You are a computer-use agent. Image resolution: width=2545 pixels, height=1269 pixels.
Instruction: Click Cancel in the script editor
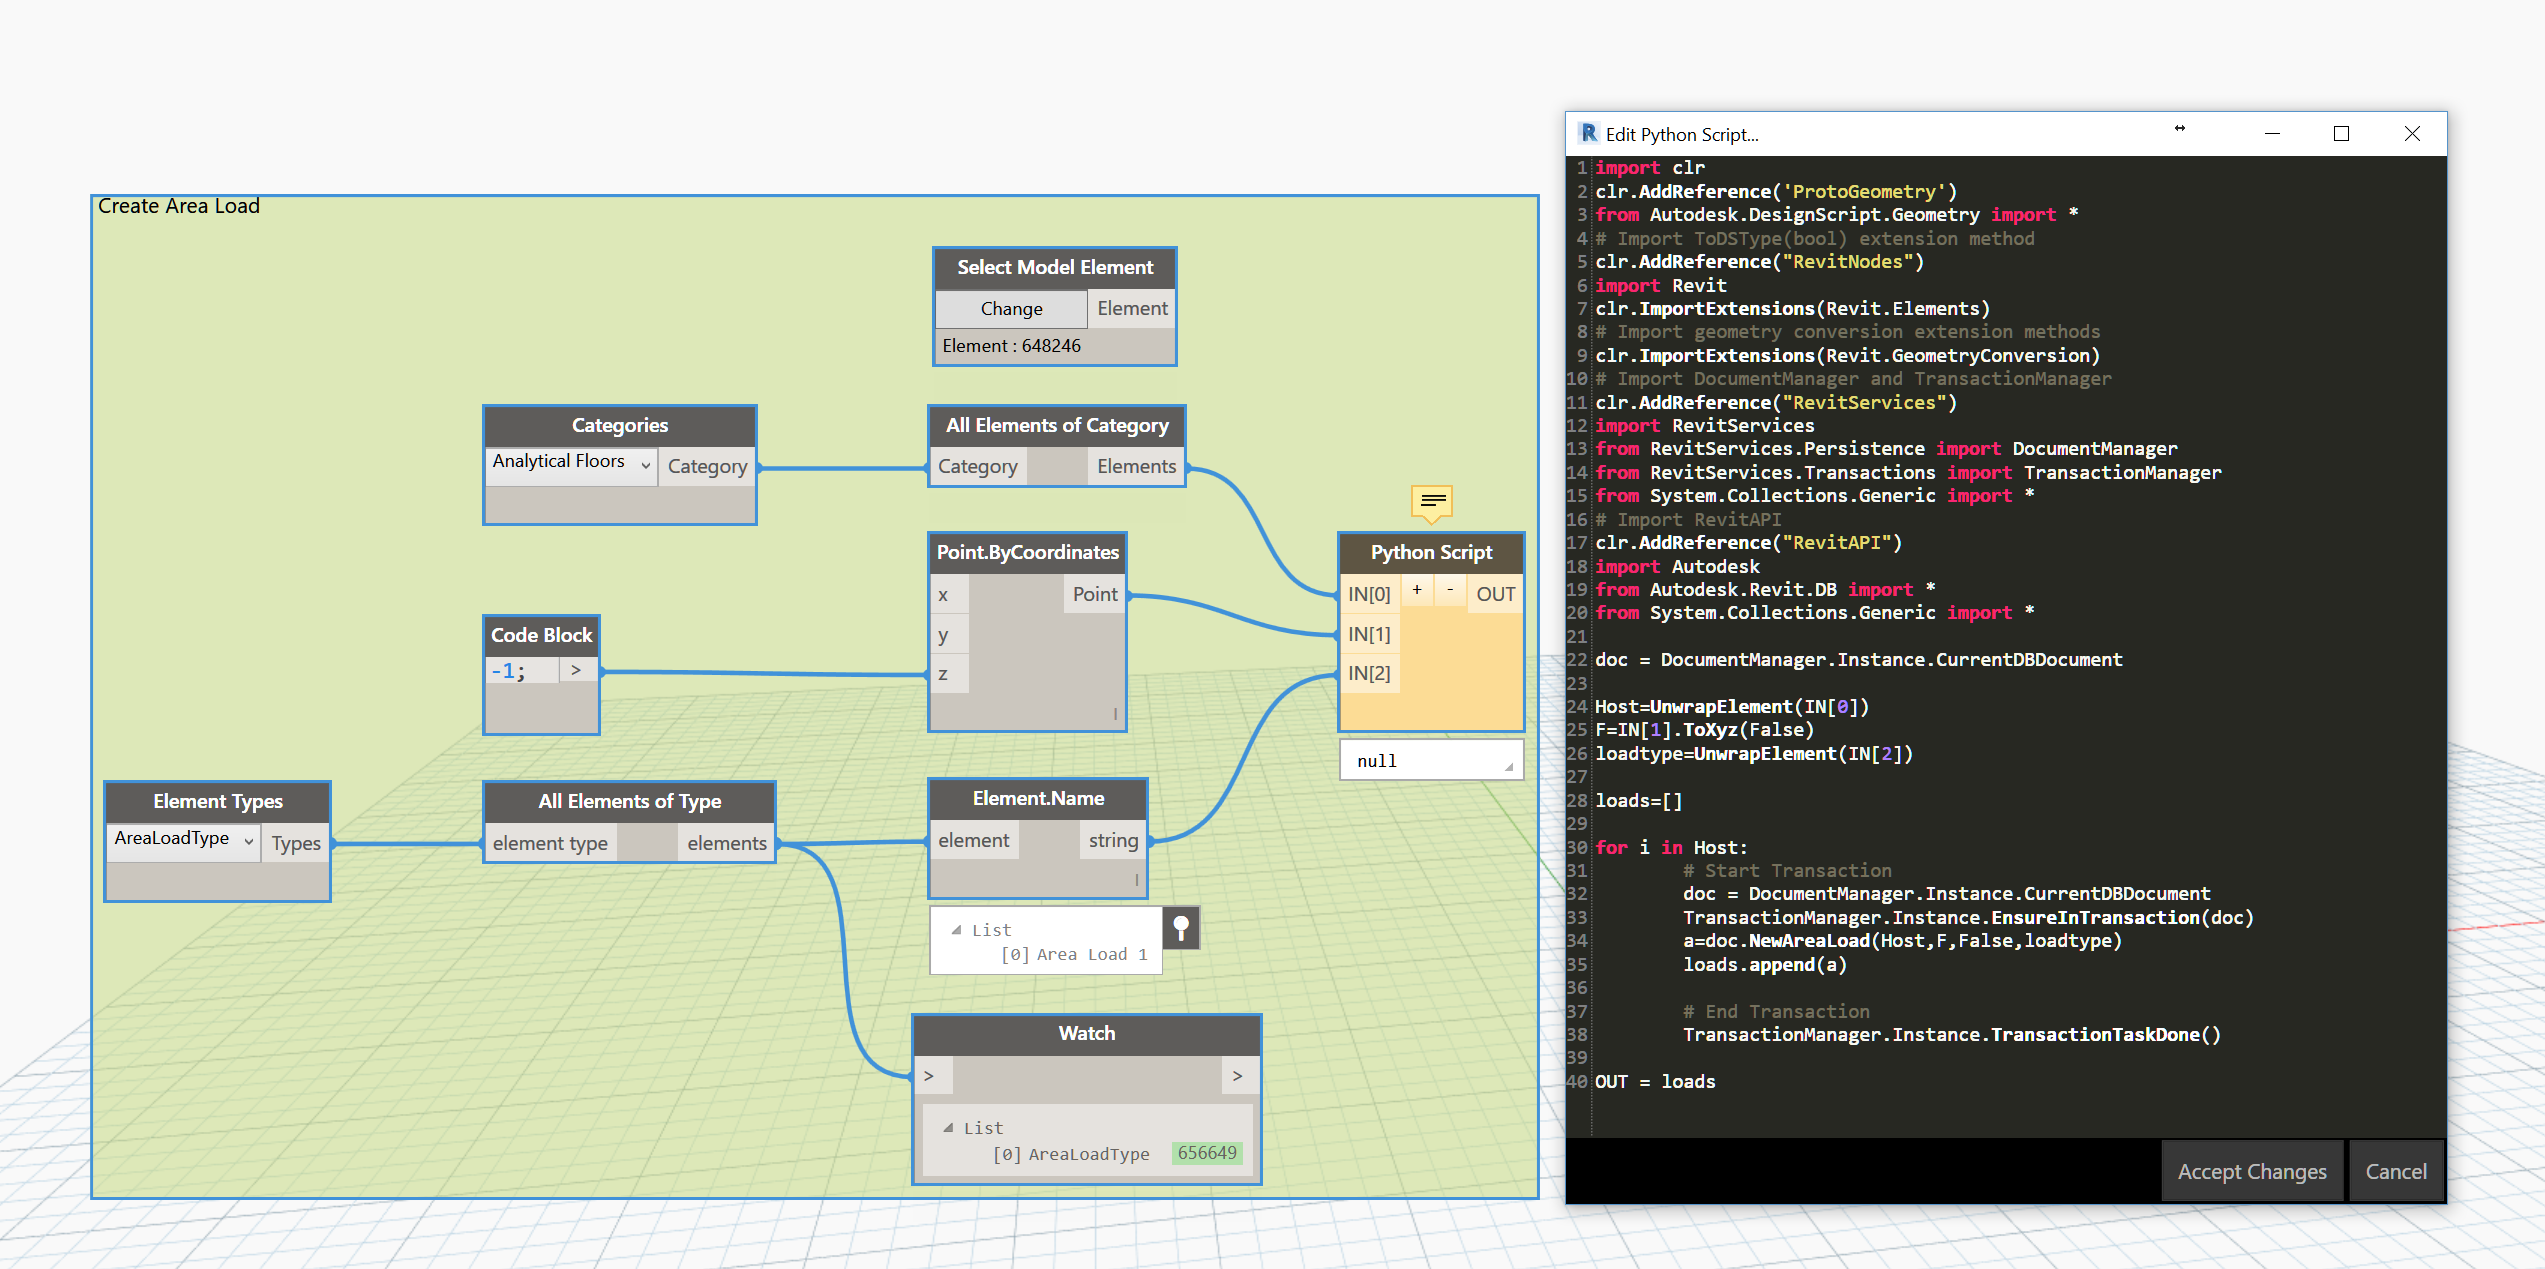click(2395, 1171)
